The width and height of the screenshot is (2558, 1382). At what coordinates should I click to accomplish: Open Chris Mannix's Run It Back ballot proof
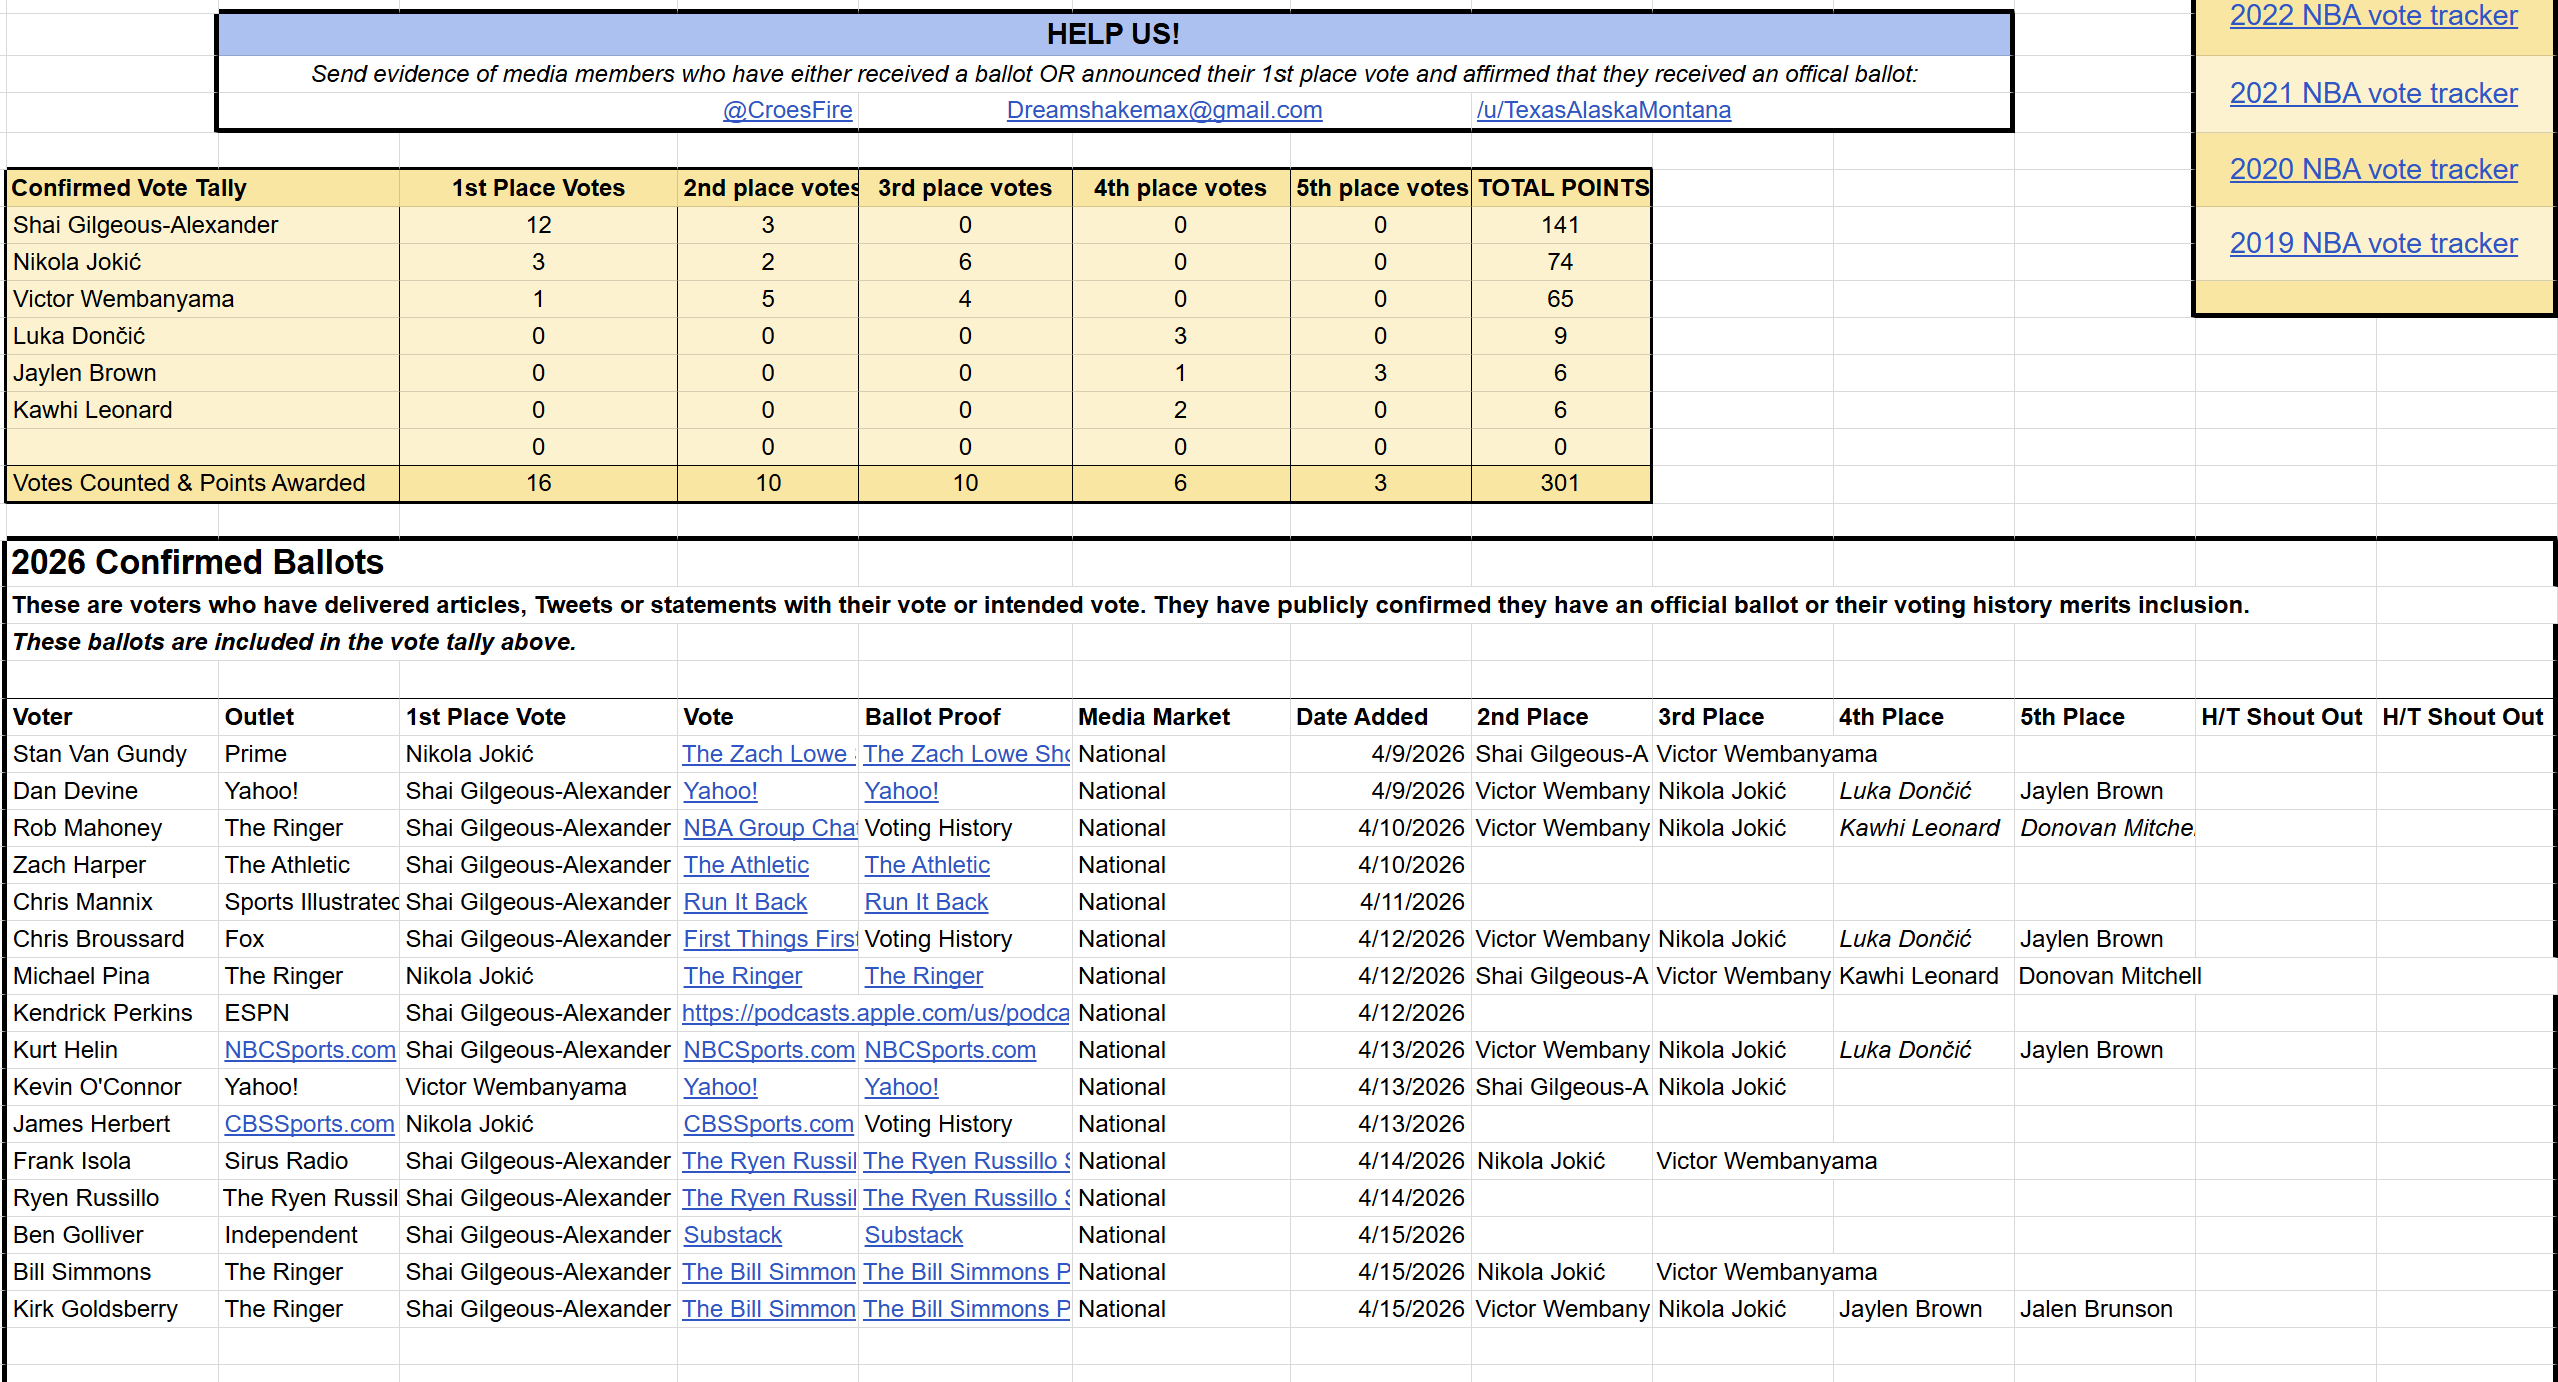tap(925, 902)
